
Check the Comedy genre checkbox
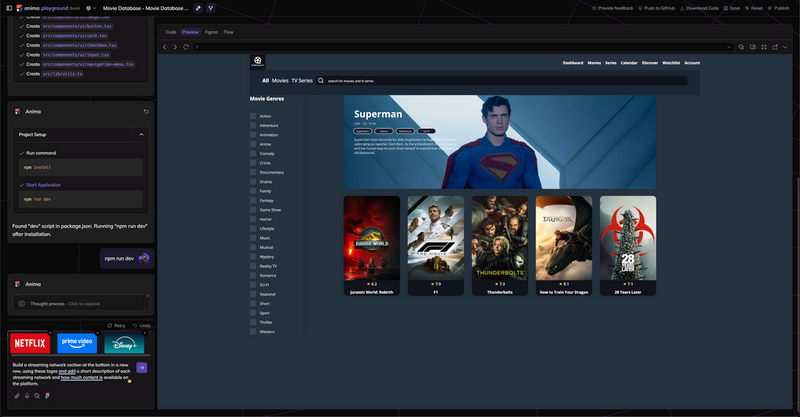[253, 154]
